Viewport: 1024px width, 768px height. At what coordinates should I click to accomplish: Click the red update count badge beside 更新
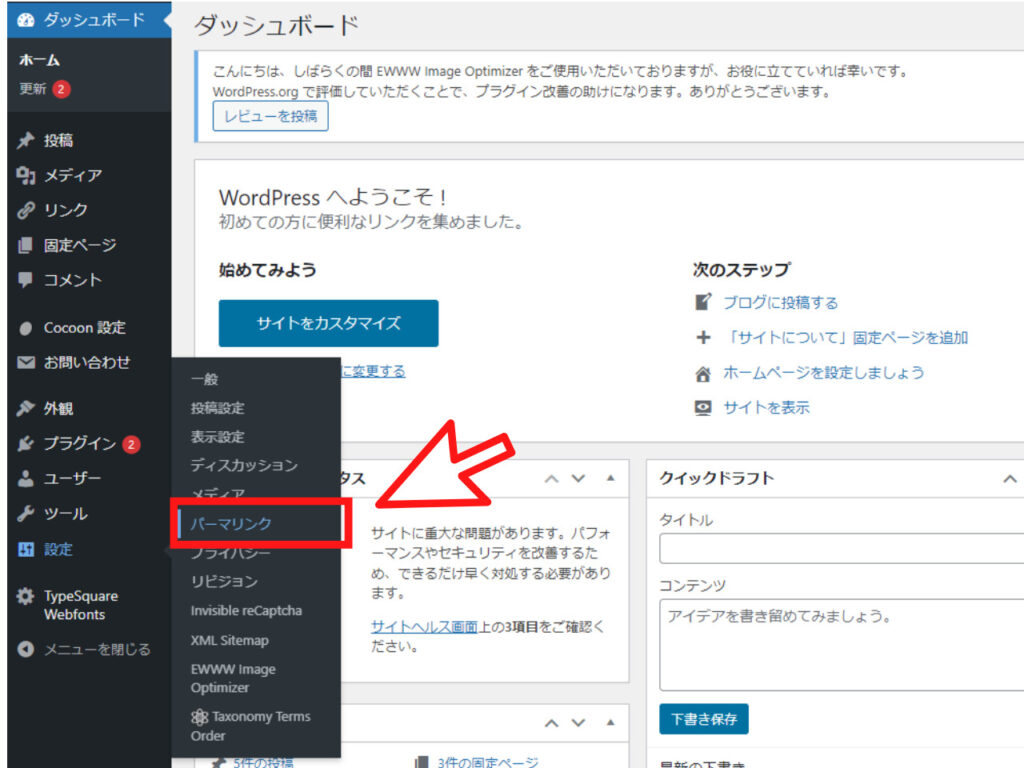click(x=61, y=89)
